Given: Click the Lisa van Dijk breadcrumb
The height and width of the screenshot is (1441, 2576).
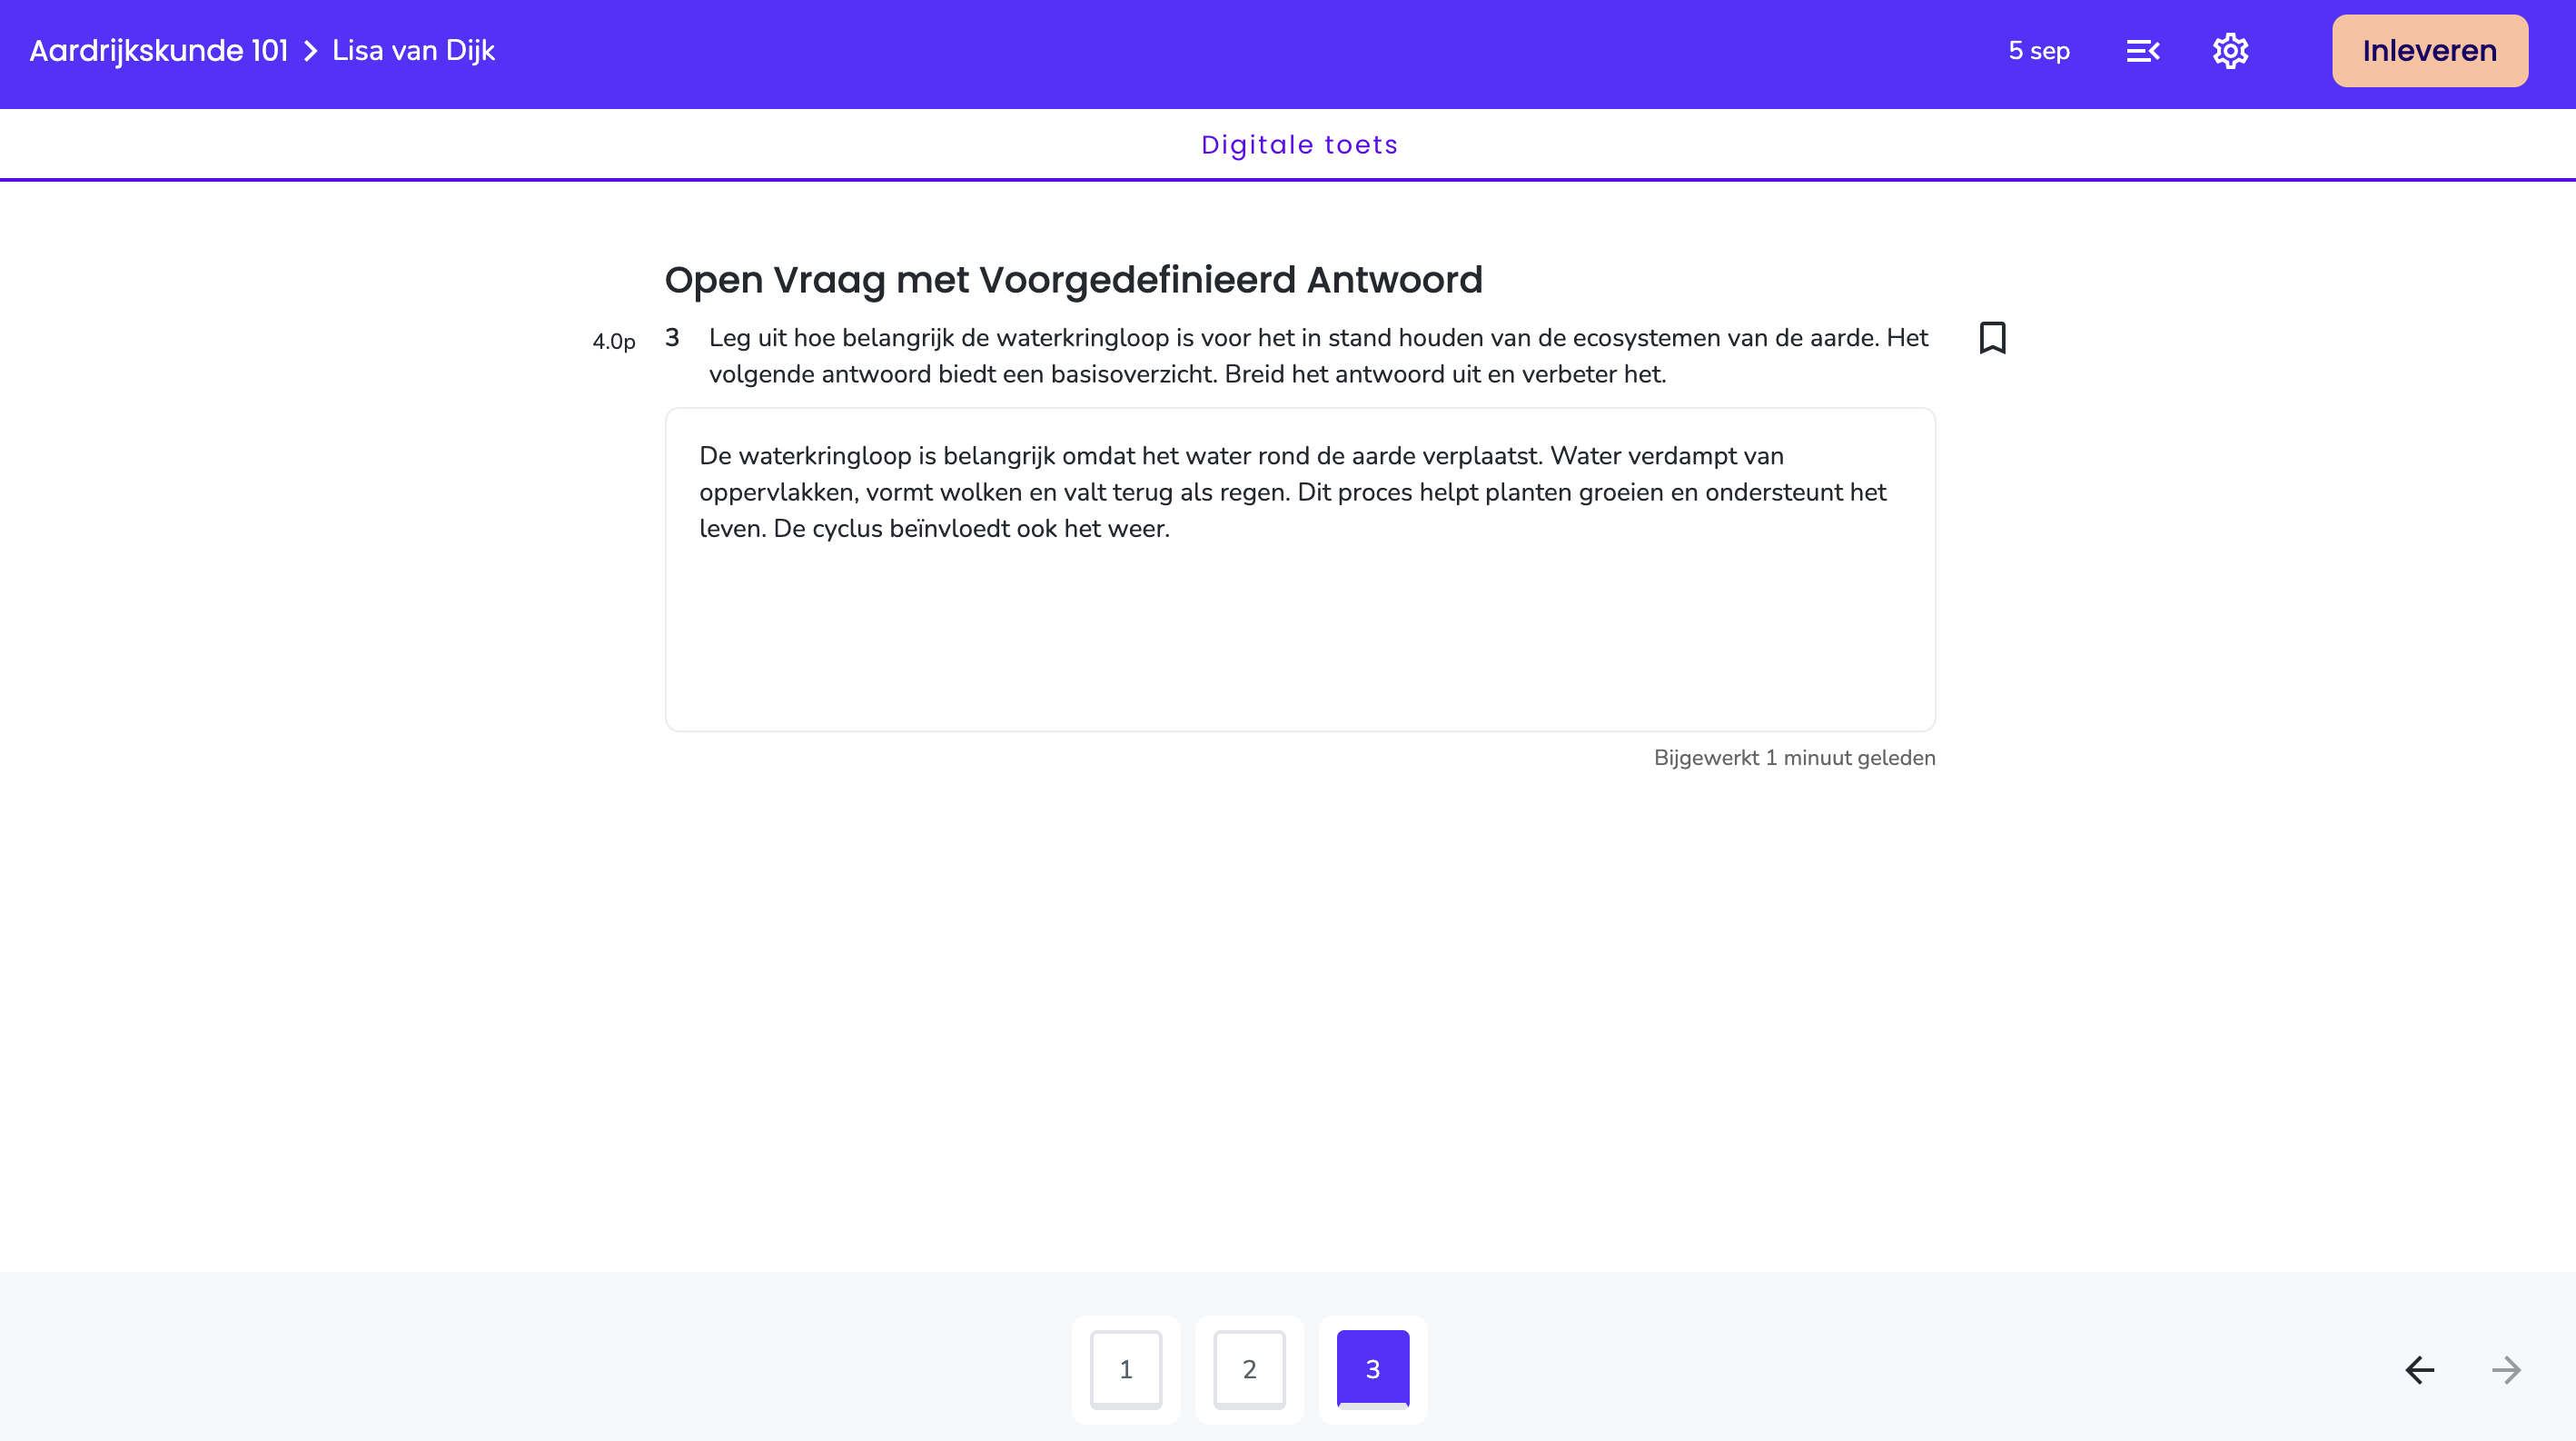Looking at the screenshot, I should 413,51.
